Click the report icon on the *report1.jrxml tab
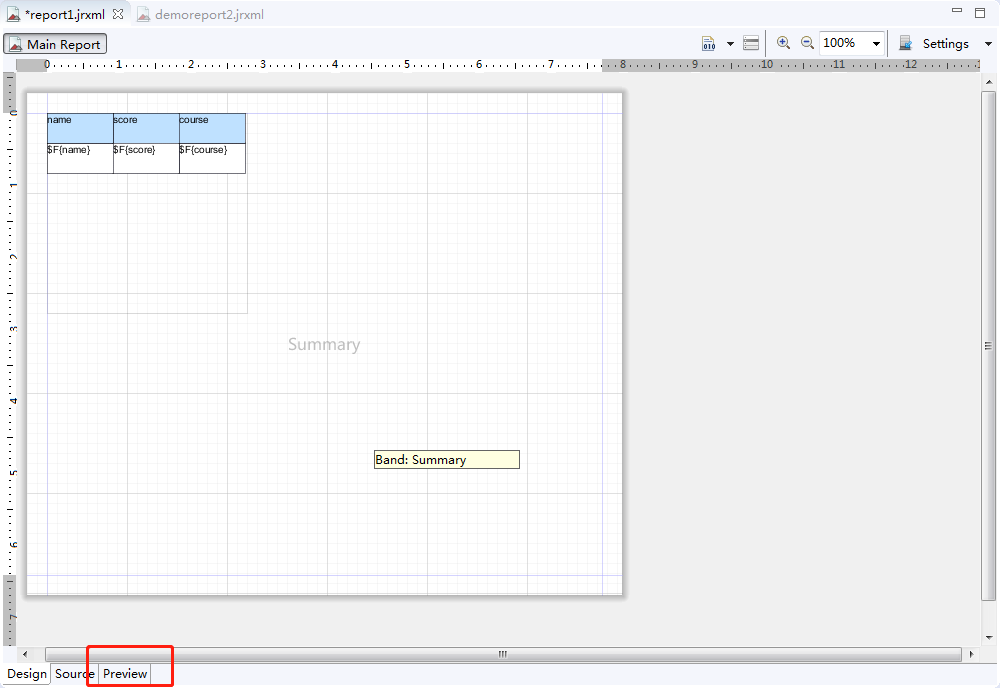The image size is (1000, 688). pos(14,14)
